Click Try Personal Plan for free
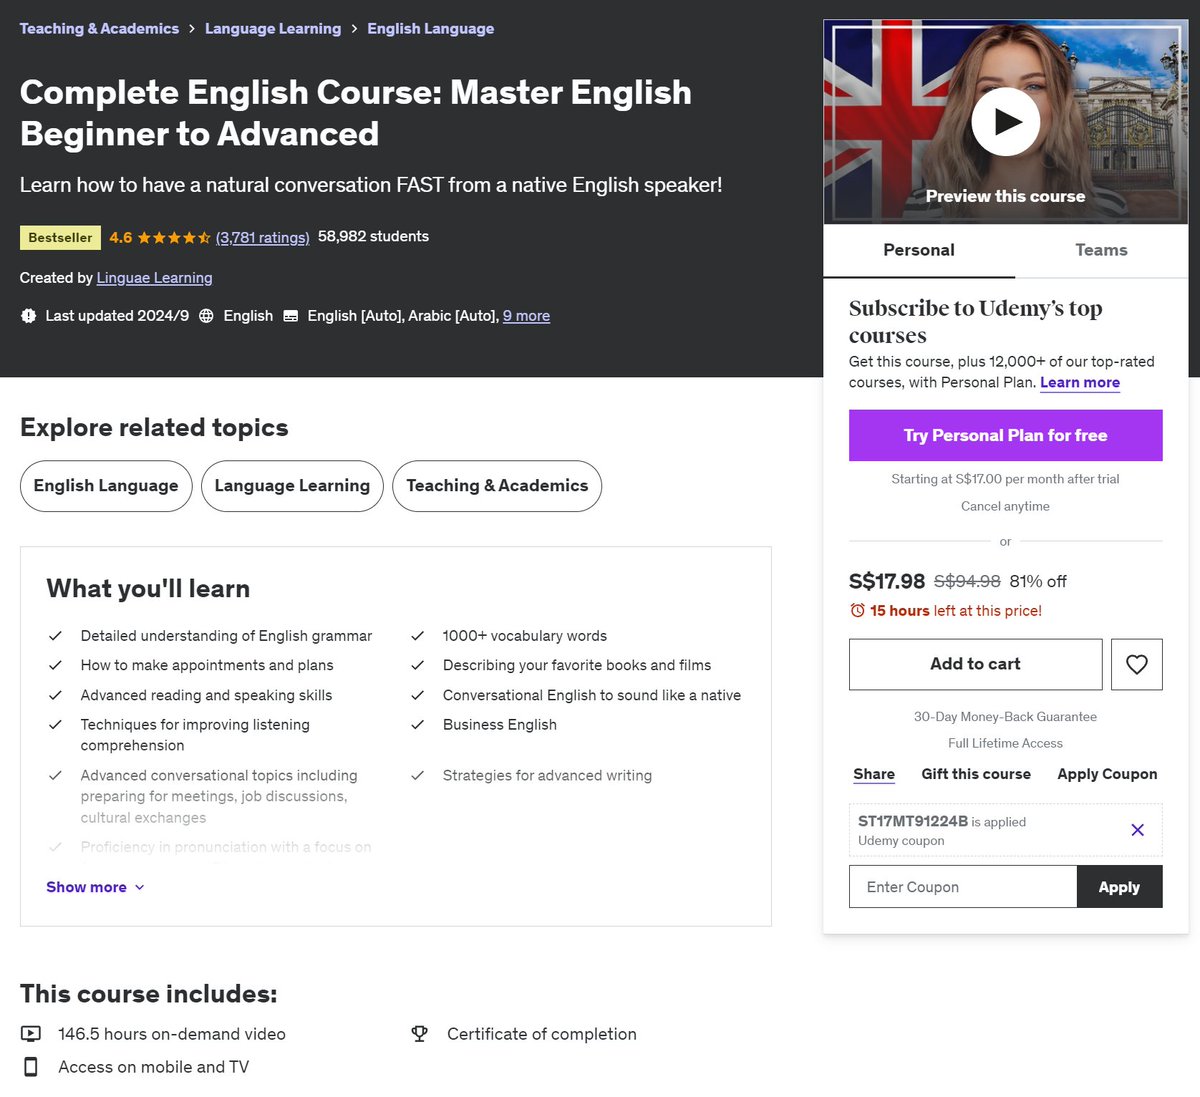 pyautogui.click(x=1005, y=435)
